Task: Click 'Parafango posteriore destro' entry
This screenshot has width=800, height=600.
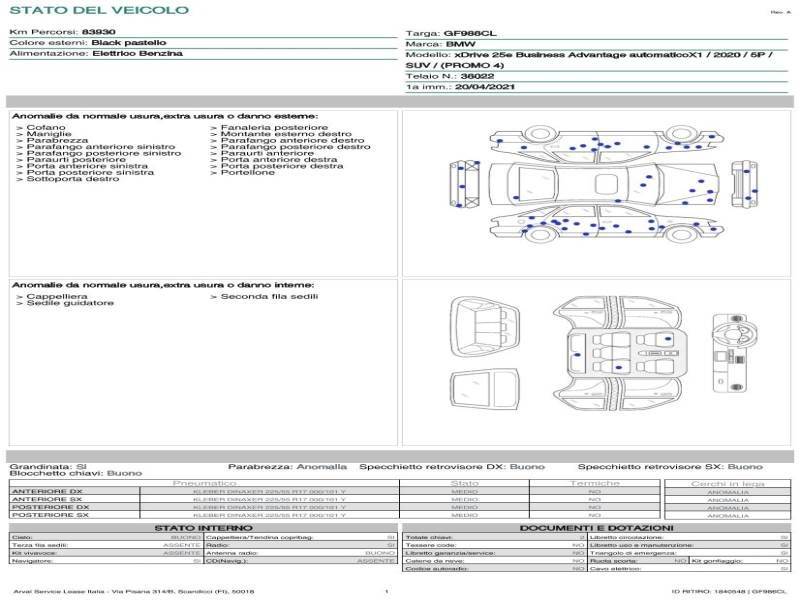Action: tap(295, 146)
